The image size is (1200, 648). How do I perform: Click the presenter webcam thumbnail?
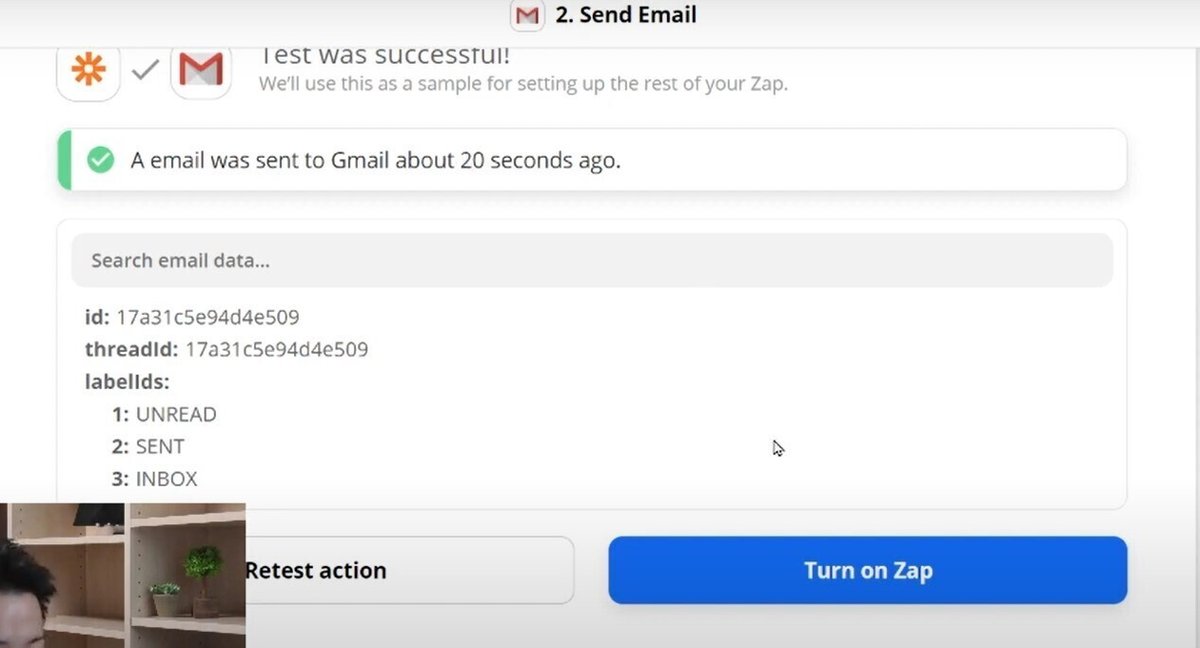pos(122,575)
